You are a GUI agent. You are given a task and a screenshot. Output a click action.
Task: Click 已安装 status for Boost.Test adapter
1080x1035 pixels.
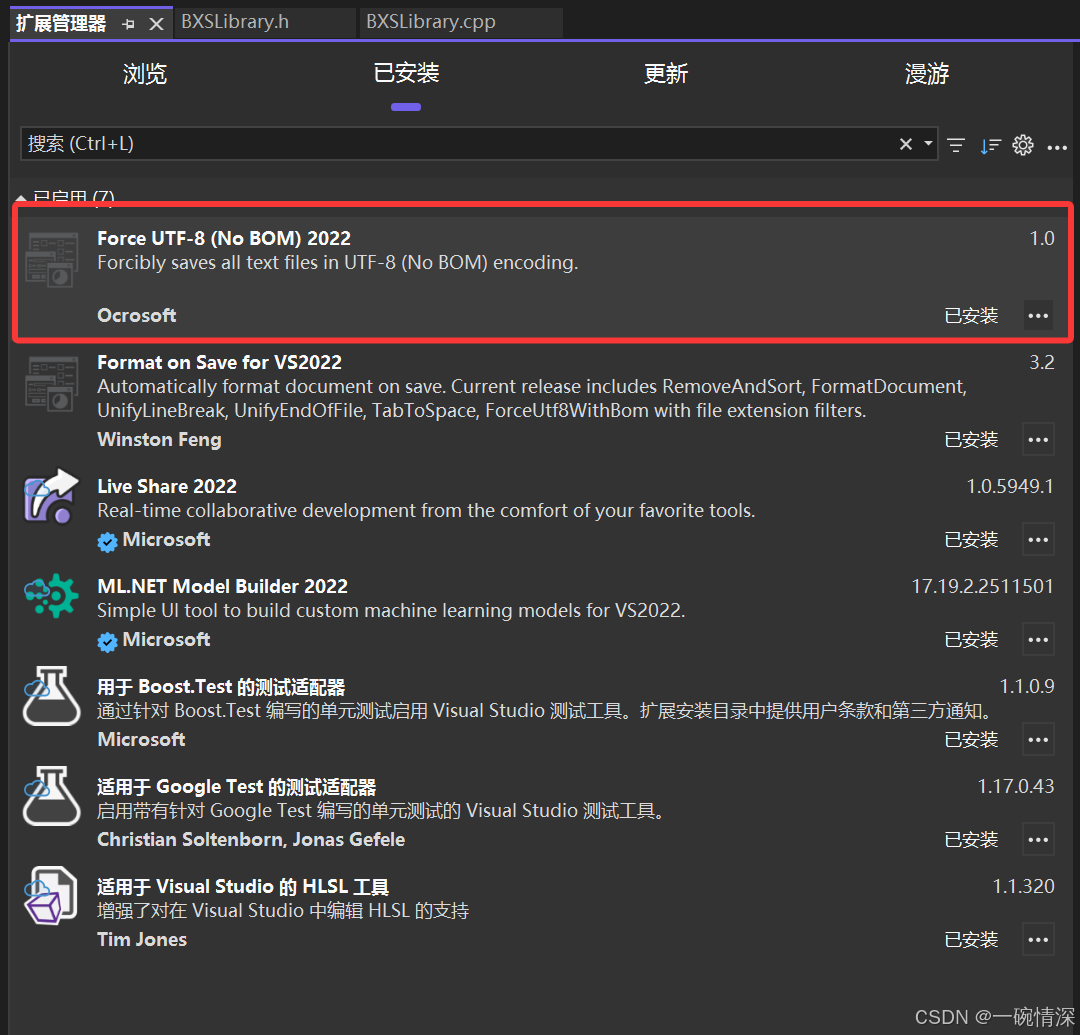(x=971, y=740)
